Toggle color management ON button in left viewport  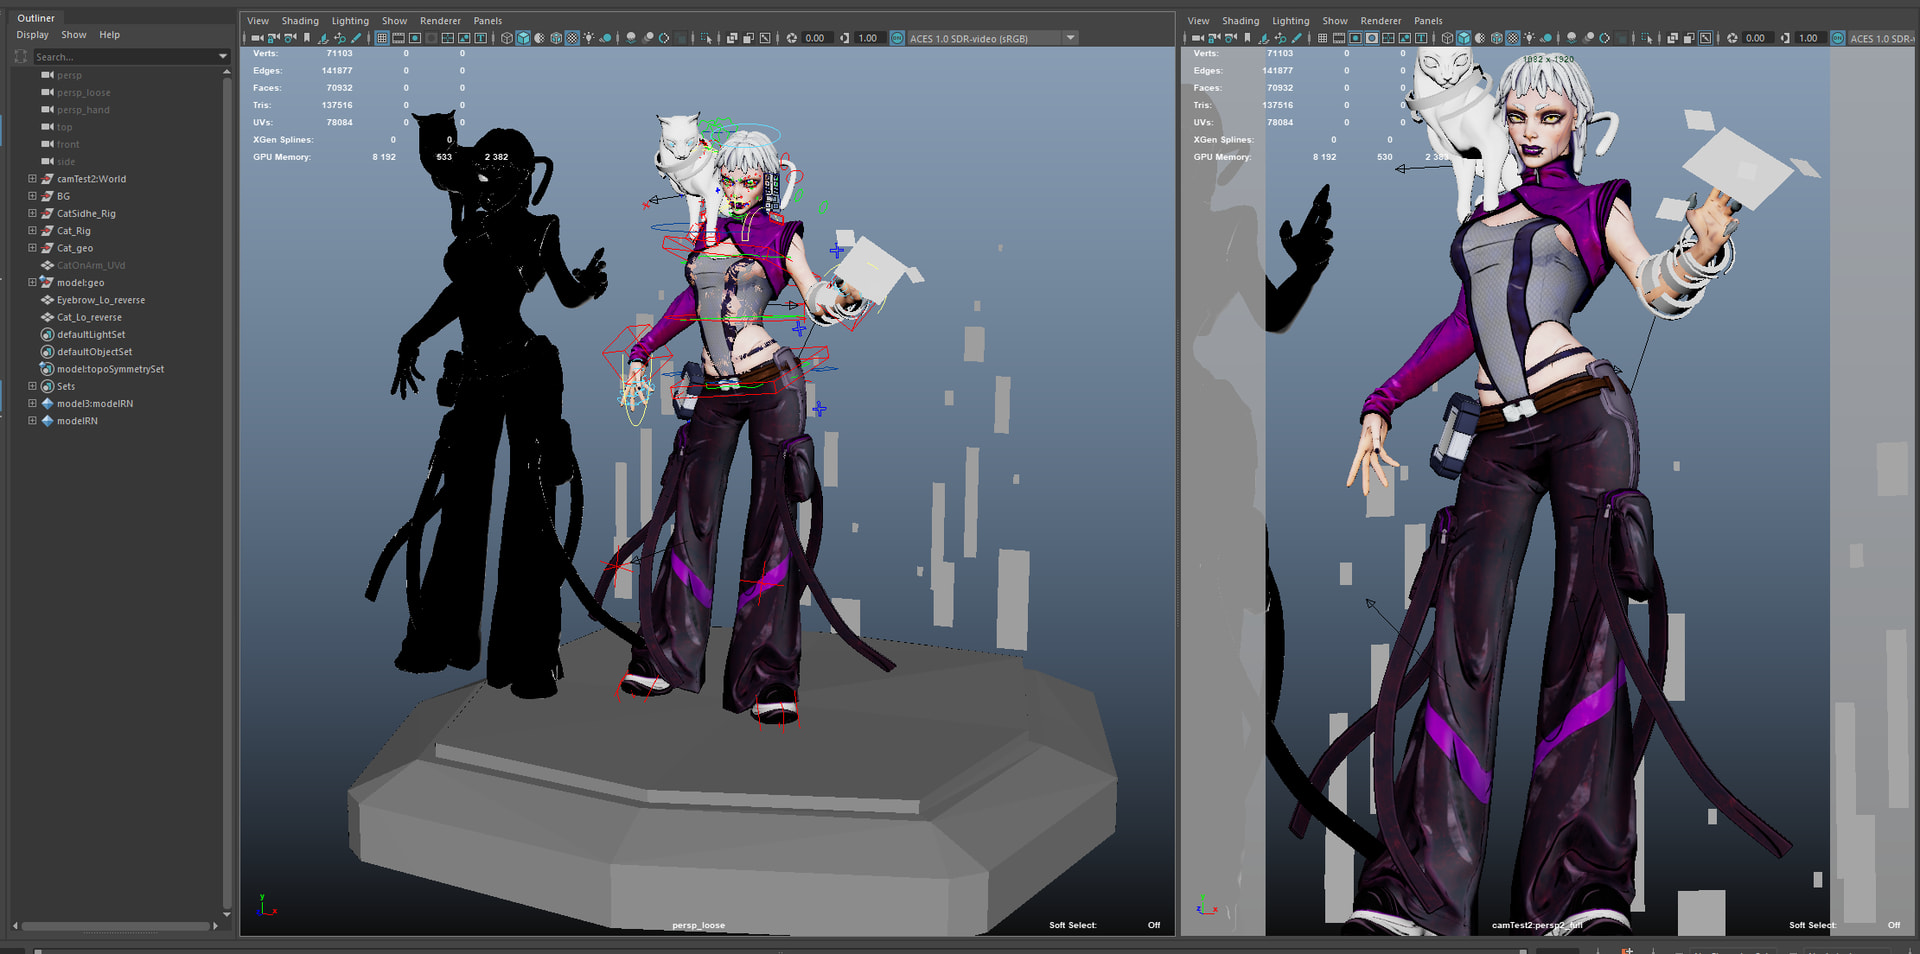click(x=897, y=38)
